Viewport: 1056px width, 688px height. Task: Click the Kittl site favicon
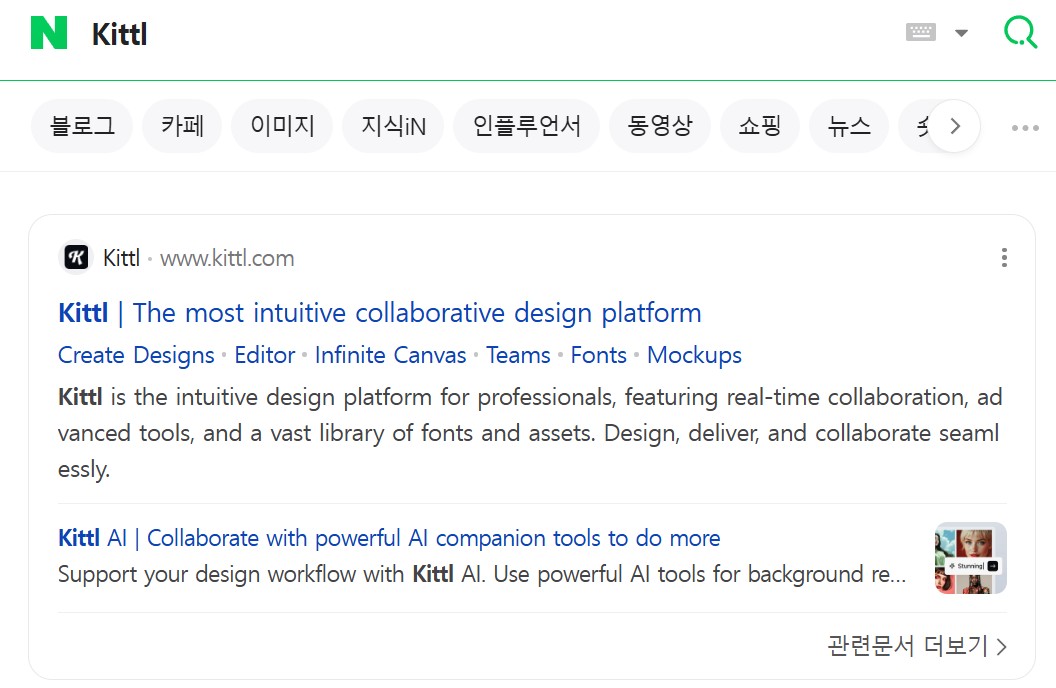[x=76, y=257]
